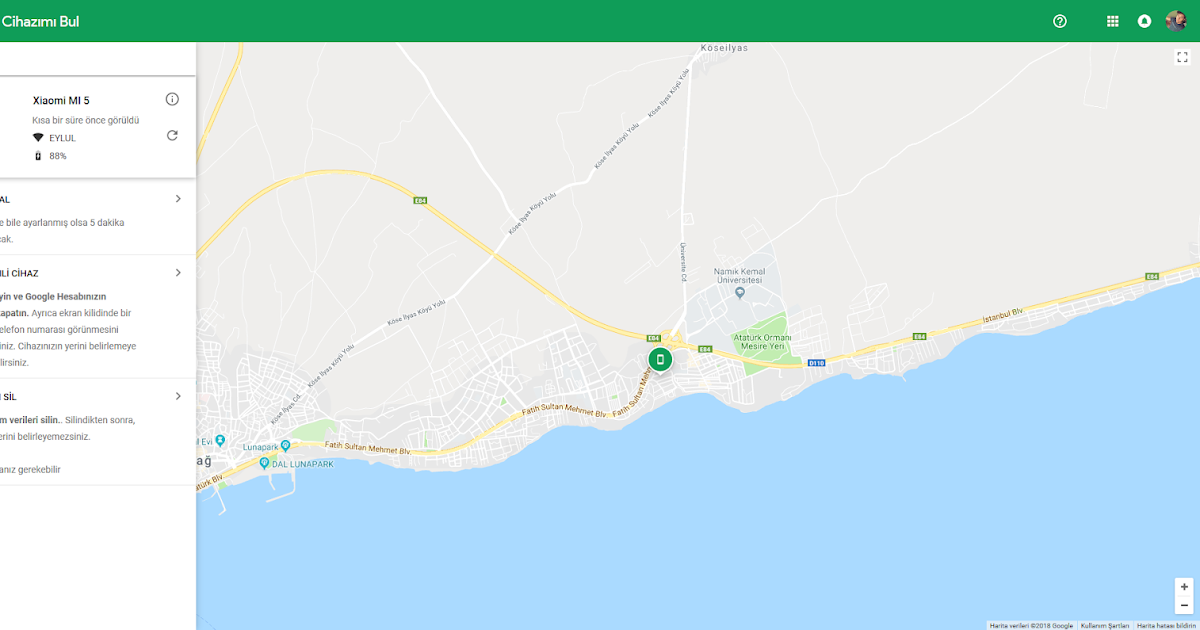Open the help question mark icon

tap(1060, 21)
